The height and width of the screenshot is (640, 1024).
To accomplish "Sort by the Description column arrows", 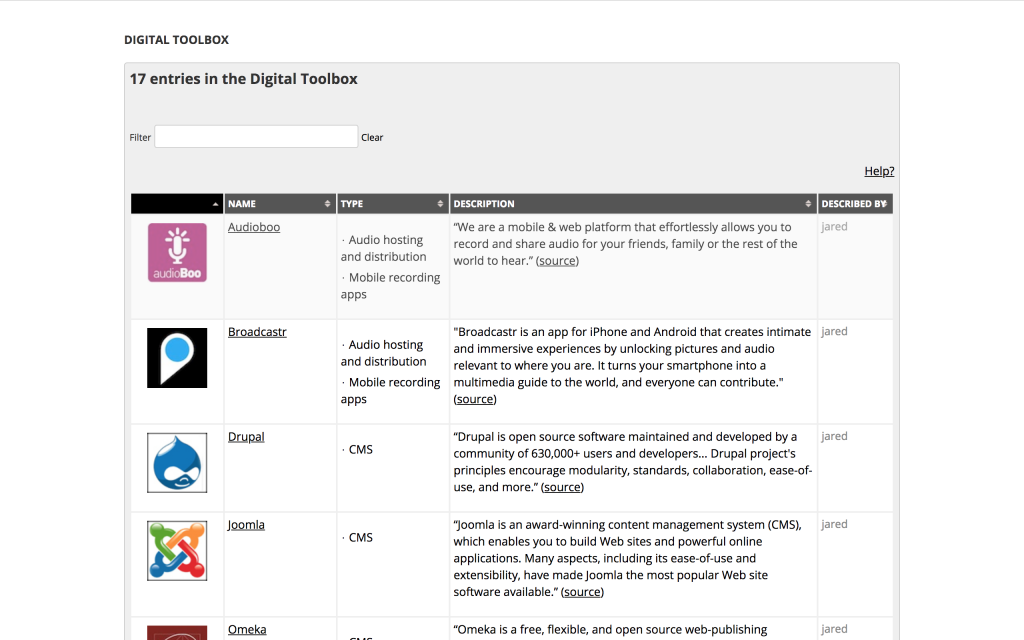I will (808, 204).
